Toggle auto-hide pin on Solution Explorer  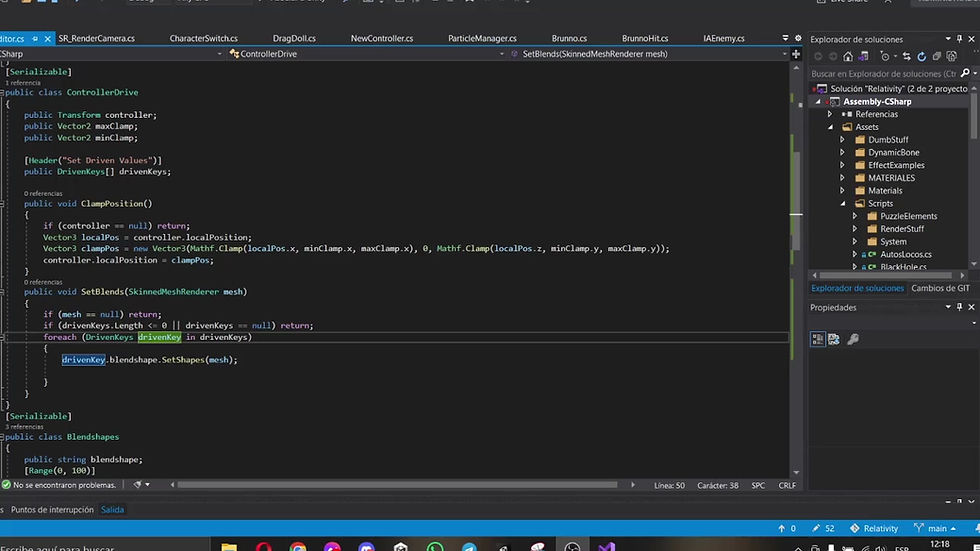tap(959, 39)
